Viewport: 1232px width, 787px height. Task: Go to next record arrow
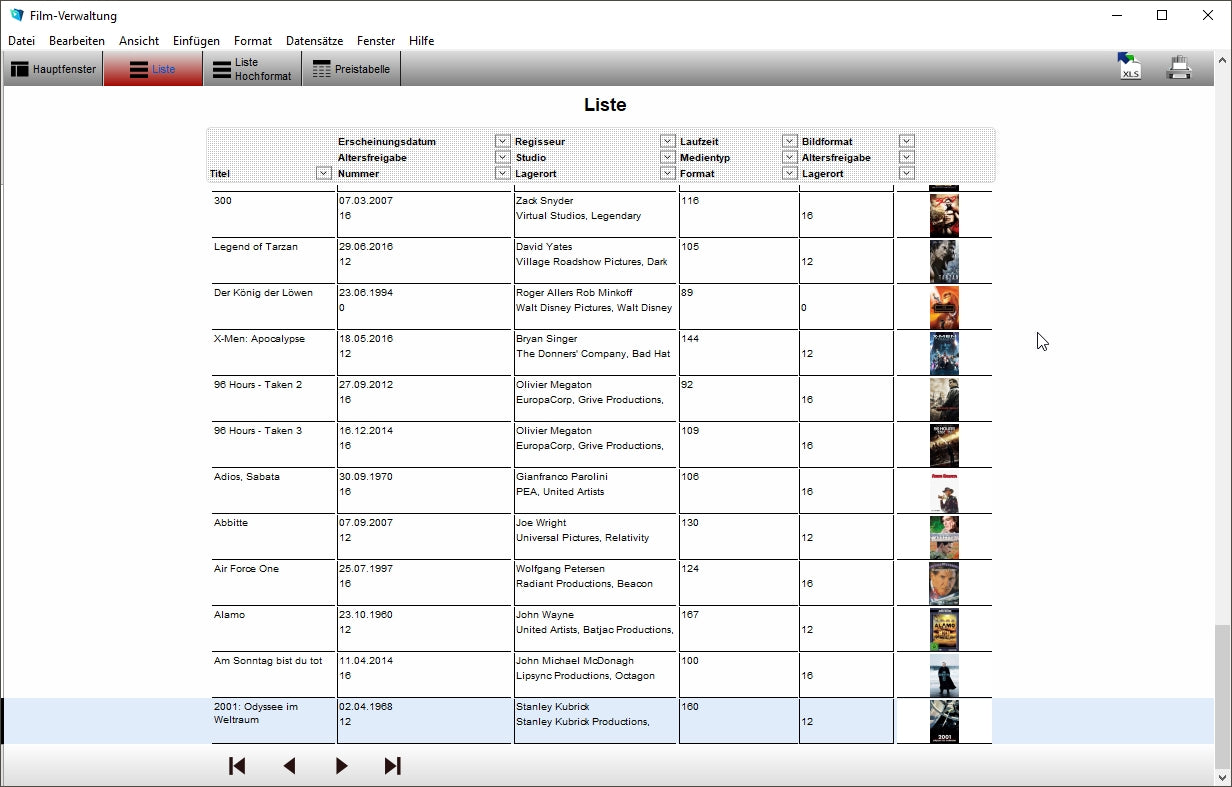coord(342,766)
